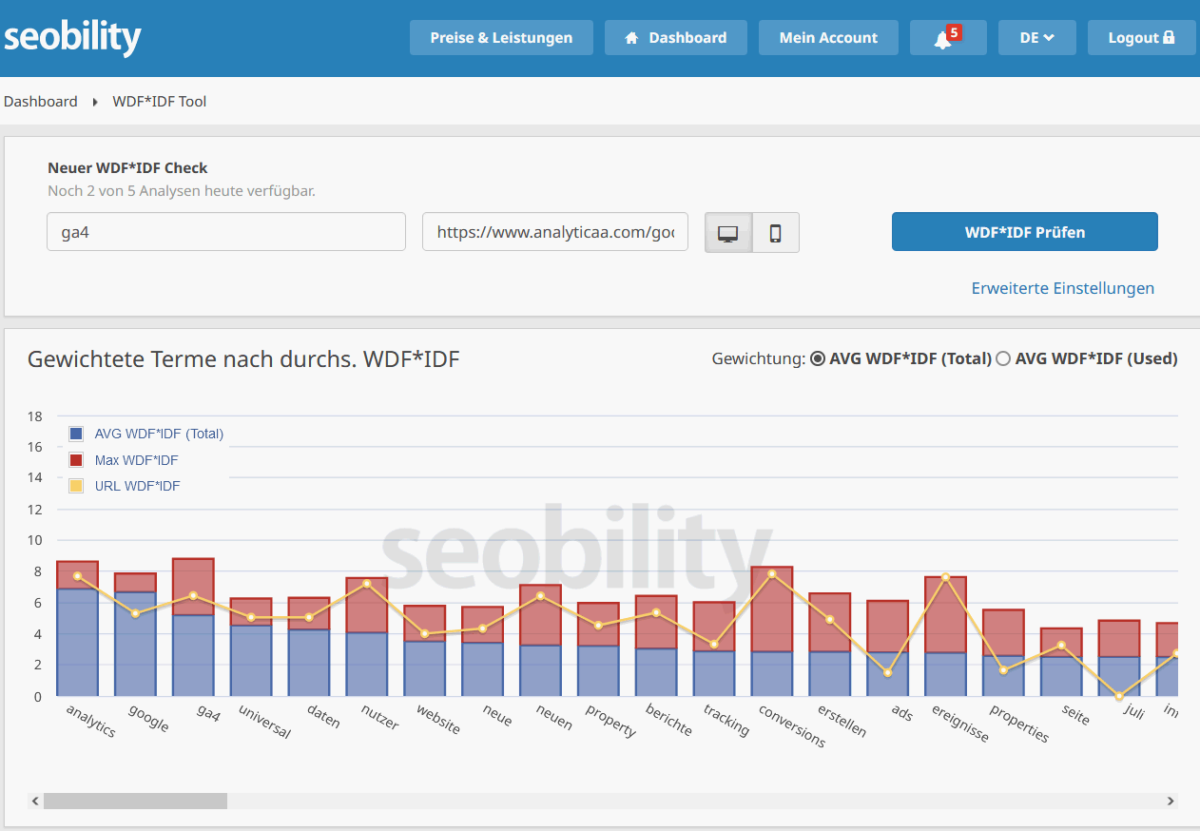Click the yellow URL WDF*IDF color swatch

pos(74,486)
